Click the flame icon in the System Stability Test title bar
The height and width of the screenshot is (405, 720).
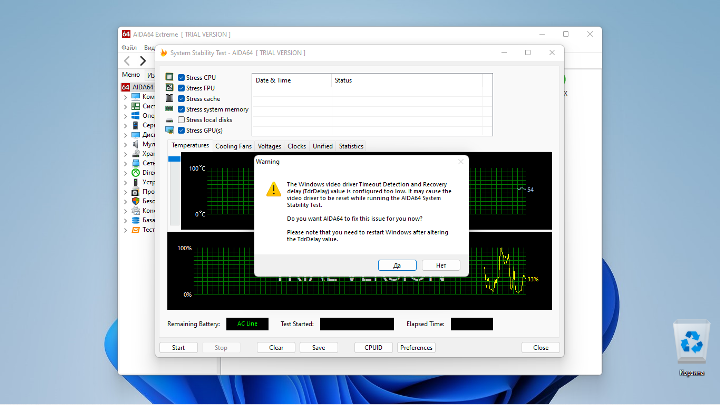(163, 53)
